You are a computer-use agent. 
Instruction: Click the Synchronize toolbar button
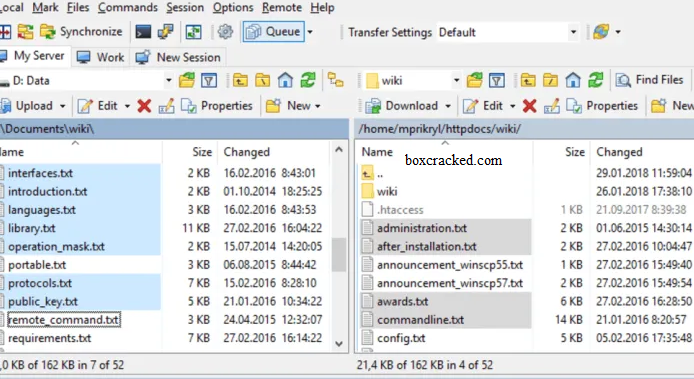pyautogui.click(x=81, y=32)
